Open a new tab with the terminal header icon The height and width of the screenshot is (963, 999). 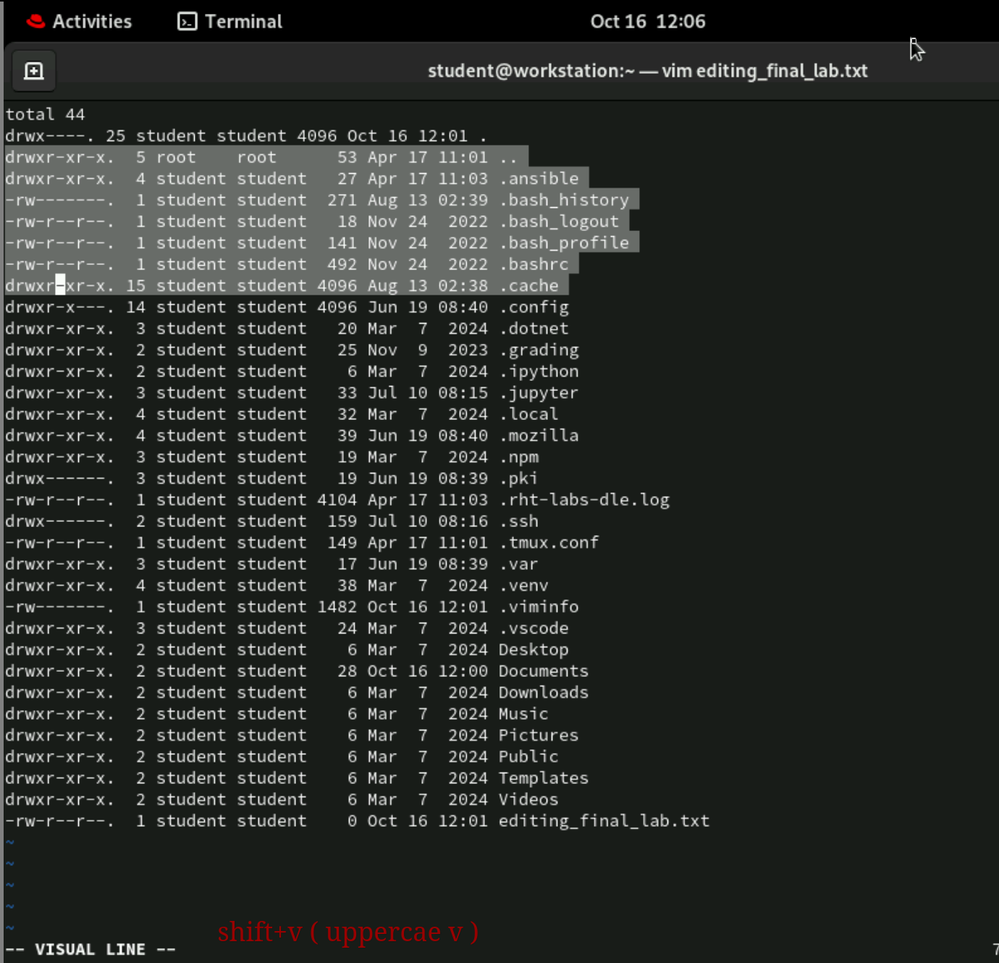click(33, 71)
